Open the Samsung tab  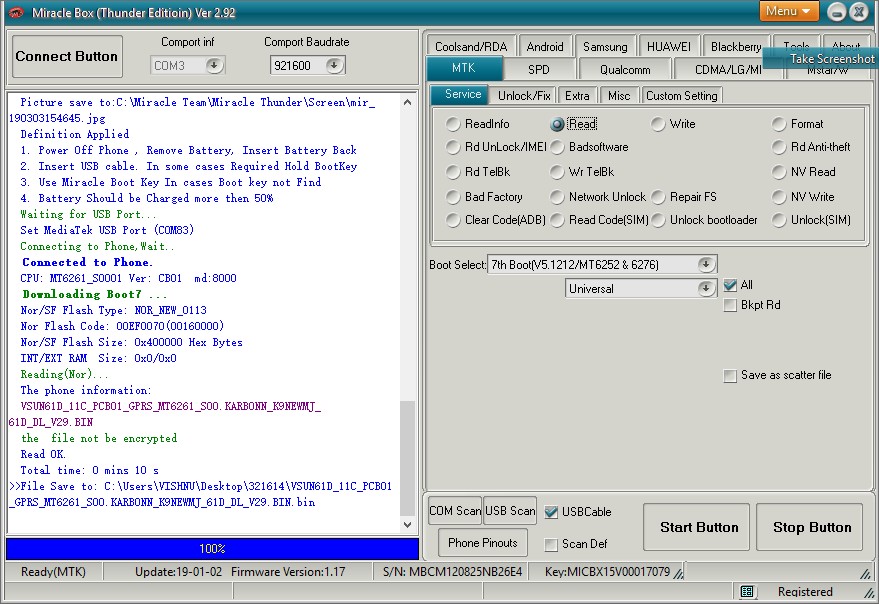[x=605, y=47]
